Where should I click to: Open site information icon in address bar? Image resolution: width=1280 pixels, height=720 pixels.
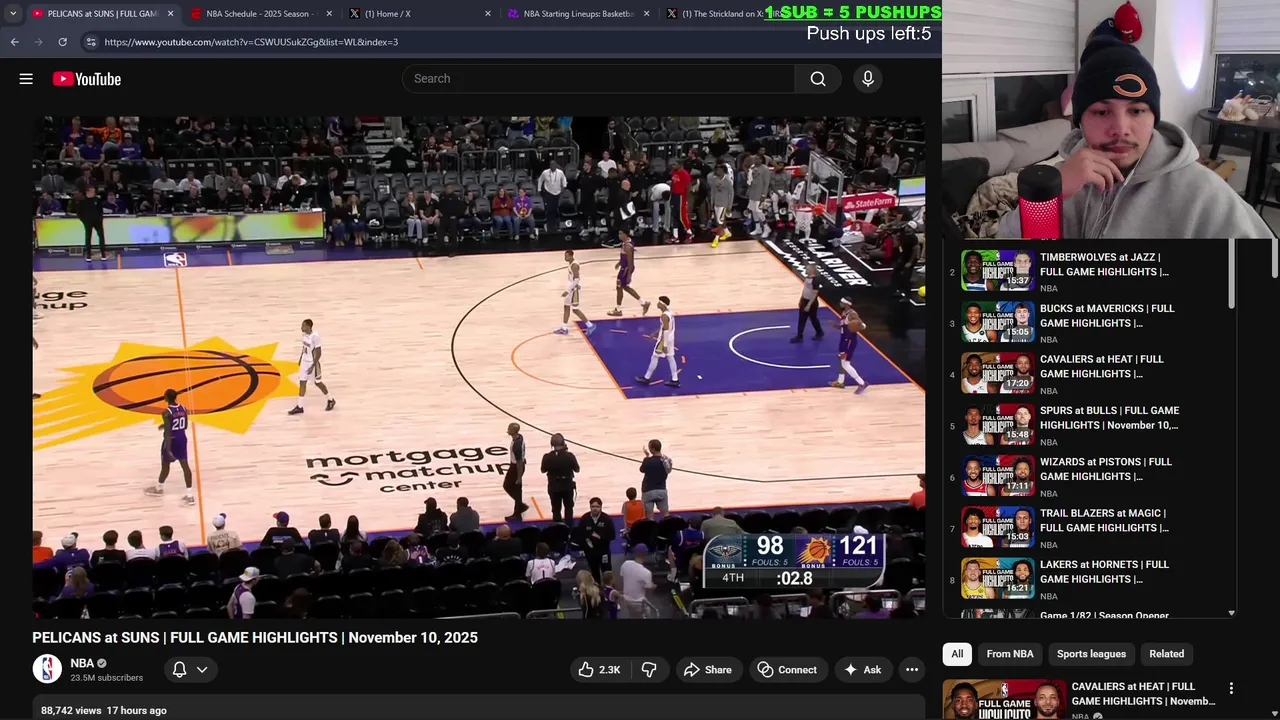click(x=91, y=42)
